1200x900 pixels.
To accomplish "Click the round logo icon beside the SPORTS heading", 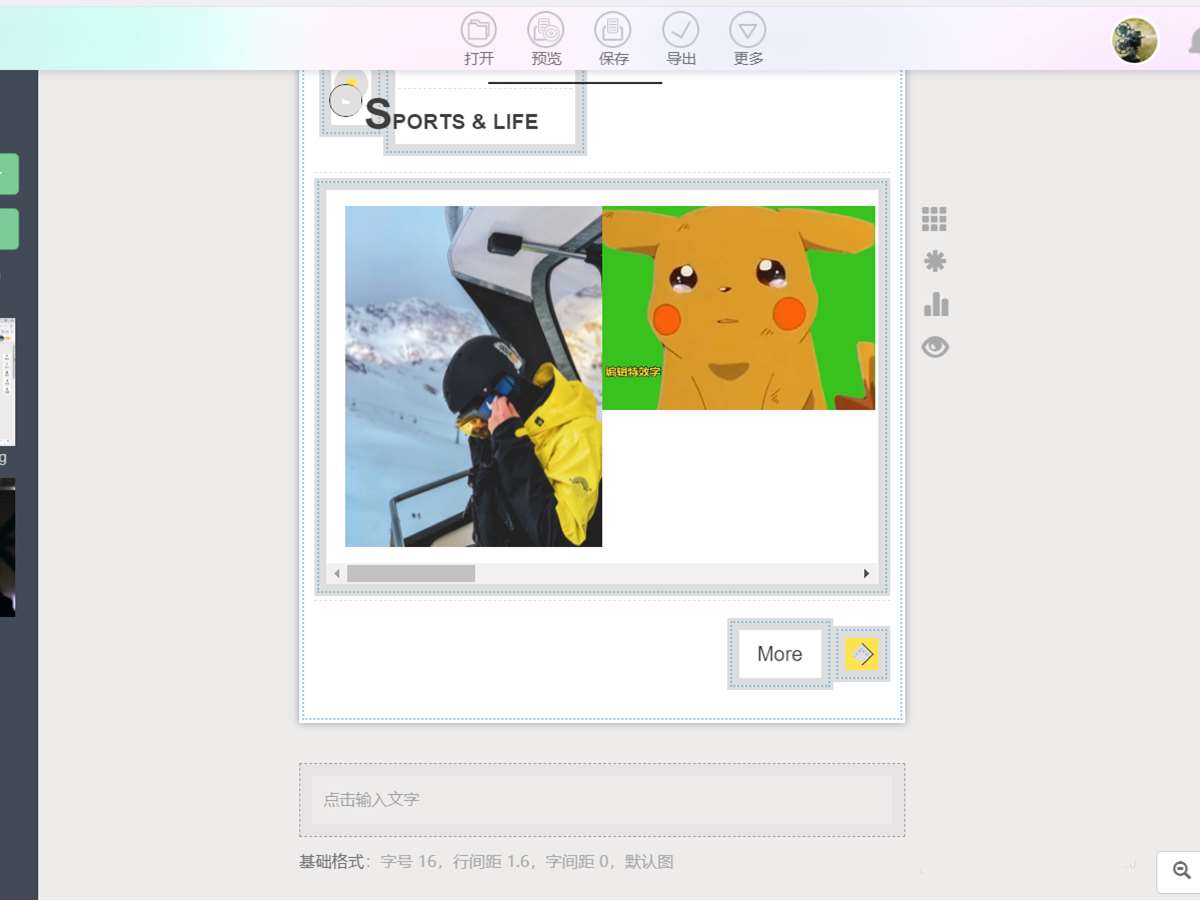I will tap(346, 100).
